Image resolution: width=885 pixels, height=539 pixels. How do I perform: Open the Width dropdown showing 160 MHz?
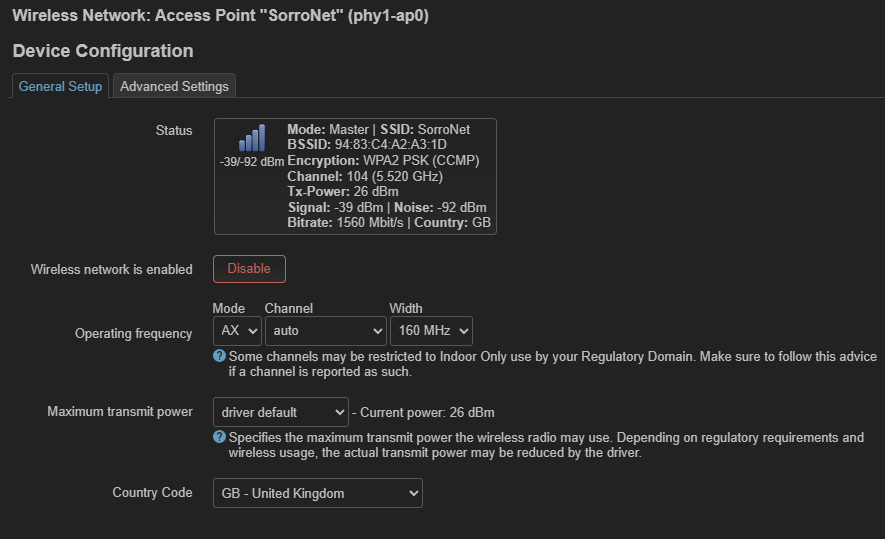[431, 330]
